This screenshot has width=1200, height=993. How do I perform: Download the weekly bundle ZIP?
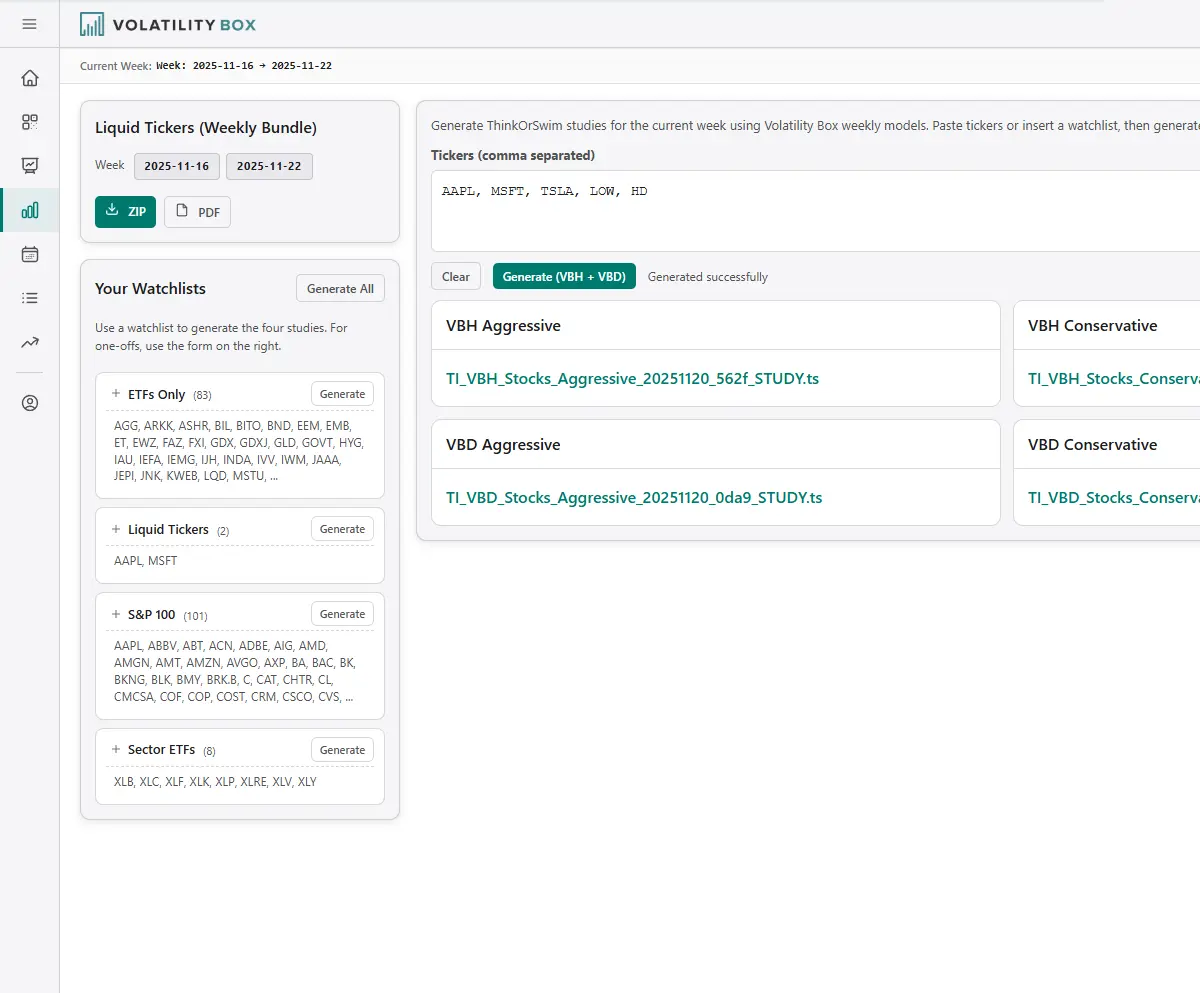(125, 212)
